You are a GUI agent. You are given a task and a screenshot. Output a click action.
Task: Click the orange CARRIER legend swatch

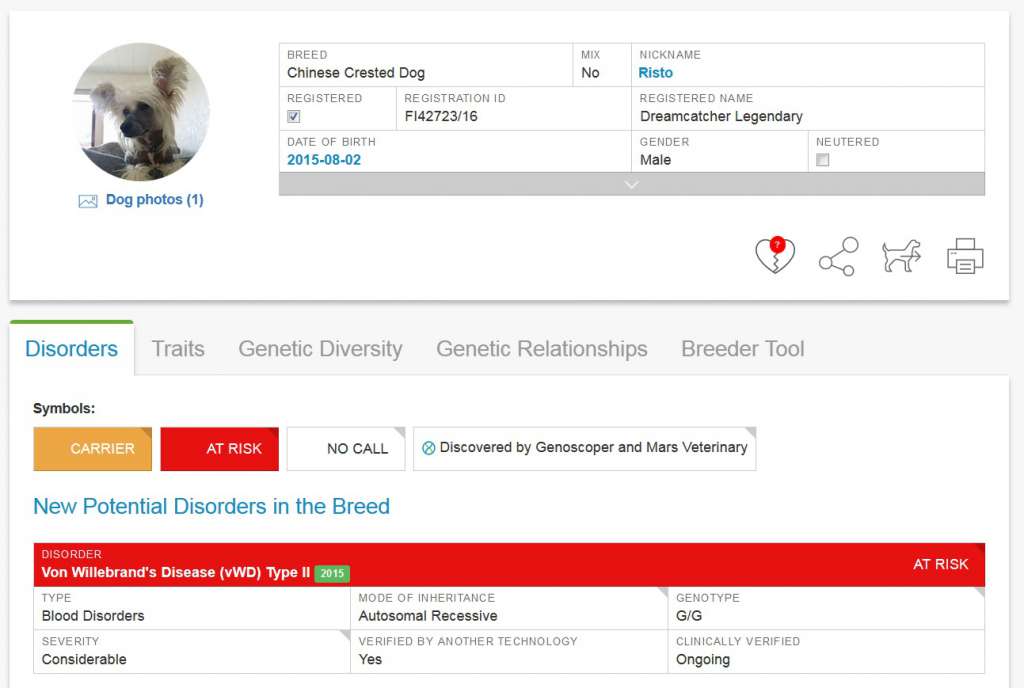pos(93,449)
